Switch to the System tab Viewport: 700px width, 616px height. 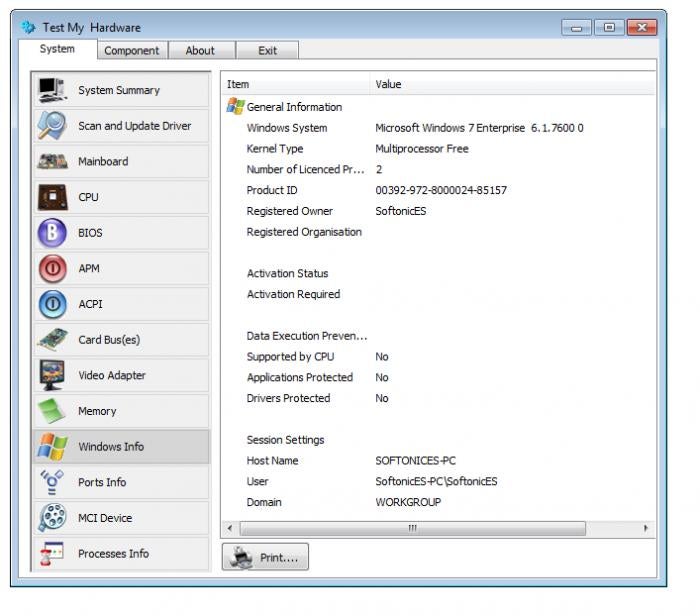click(x=57, y=49)
